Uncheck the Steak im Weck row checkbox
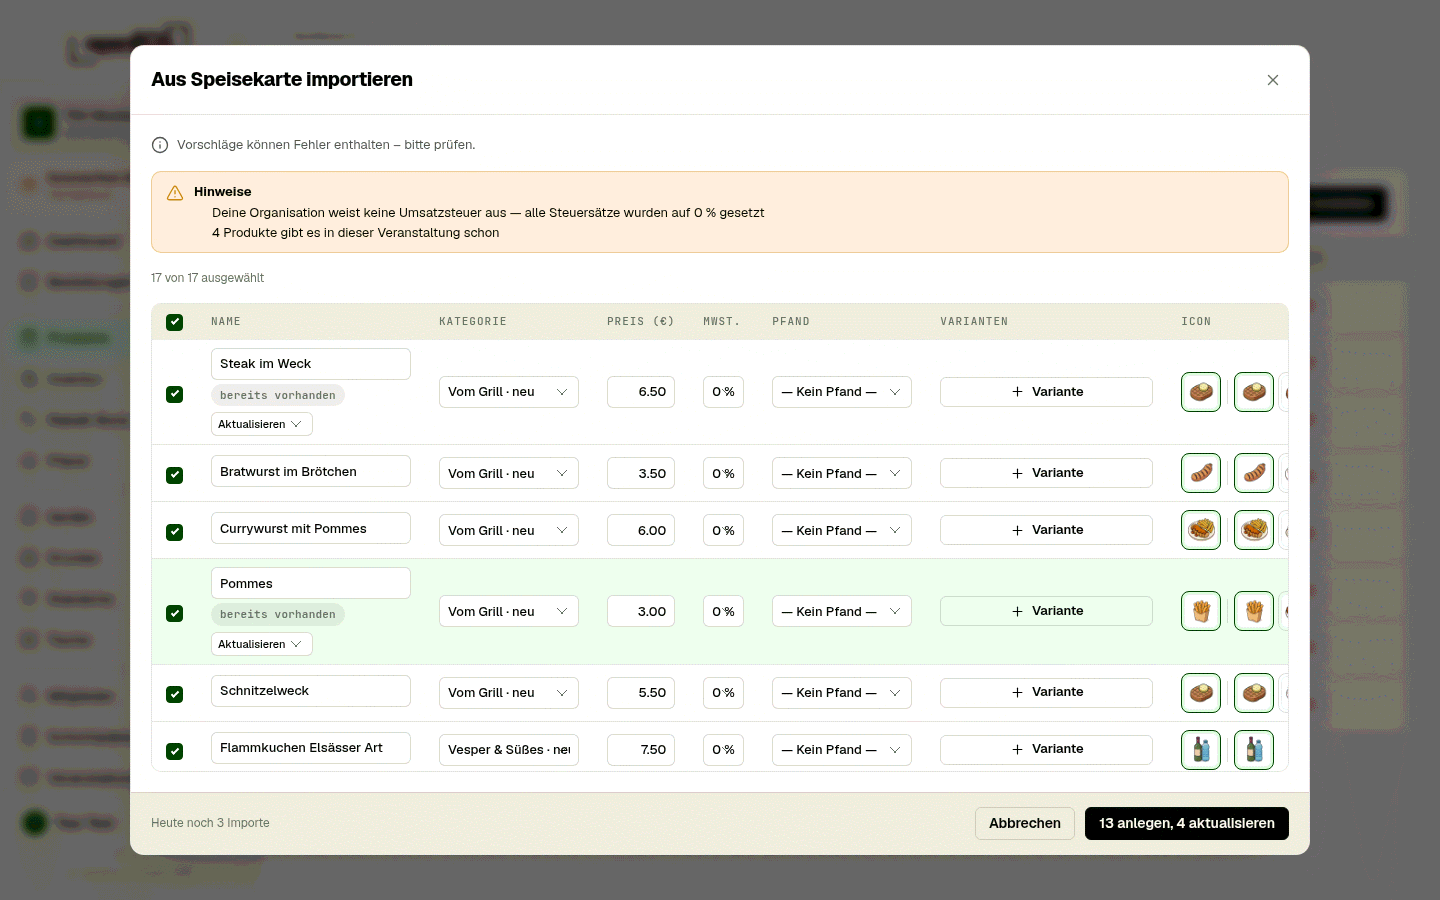The height and width of the screenshot is (900, 1440). coord(175,394)
